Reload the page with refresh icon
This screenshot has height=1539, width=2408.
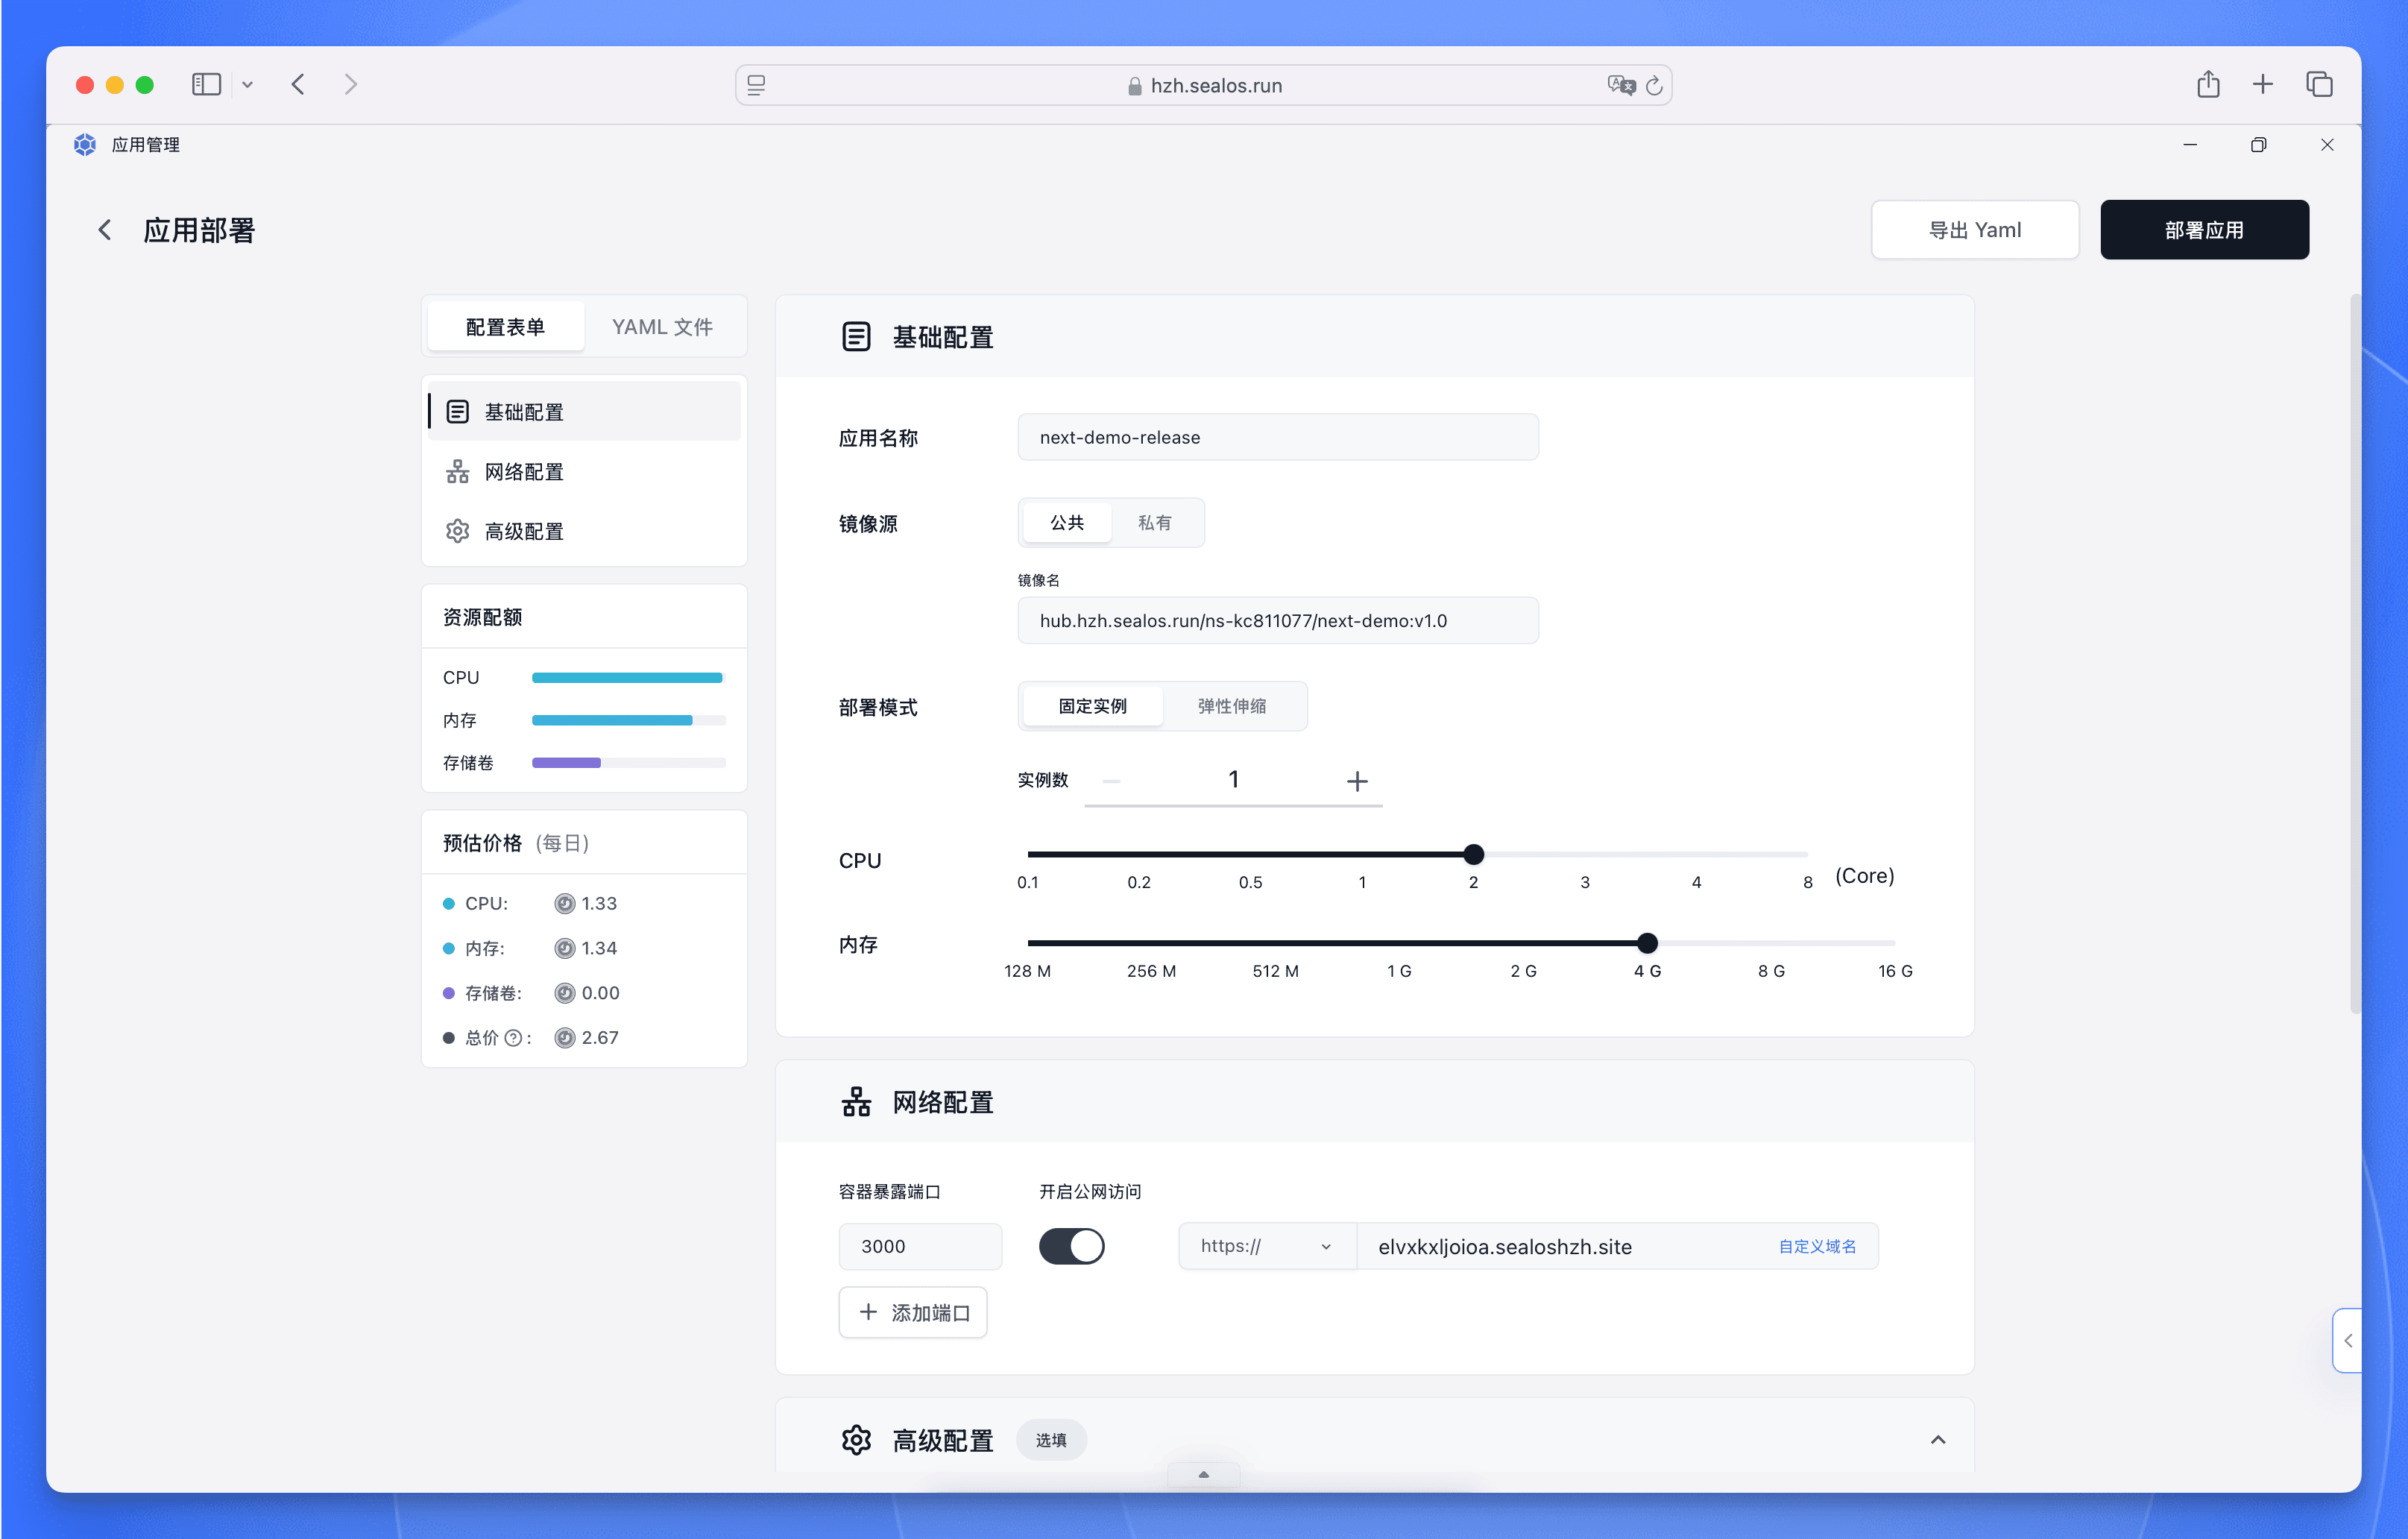(x=1654, y=85)
